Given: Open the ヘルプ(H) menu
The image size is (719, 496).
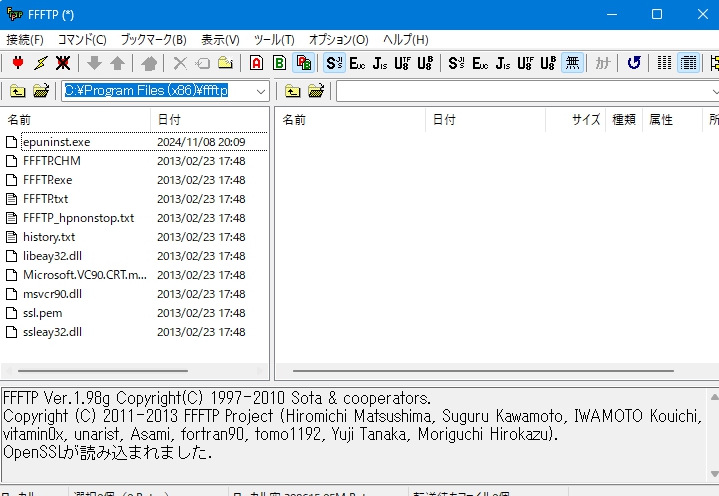Looking at the screenshot, I should [405, 40].
